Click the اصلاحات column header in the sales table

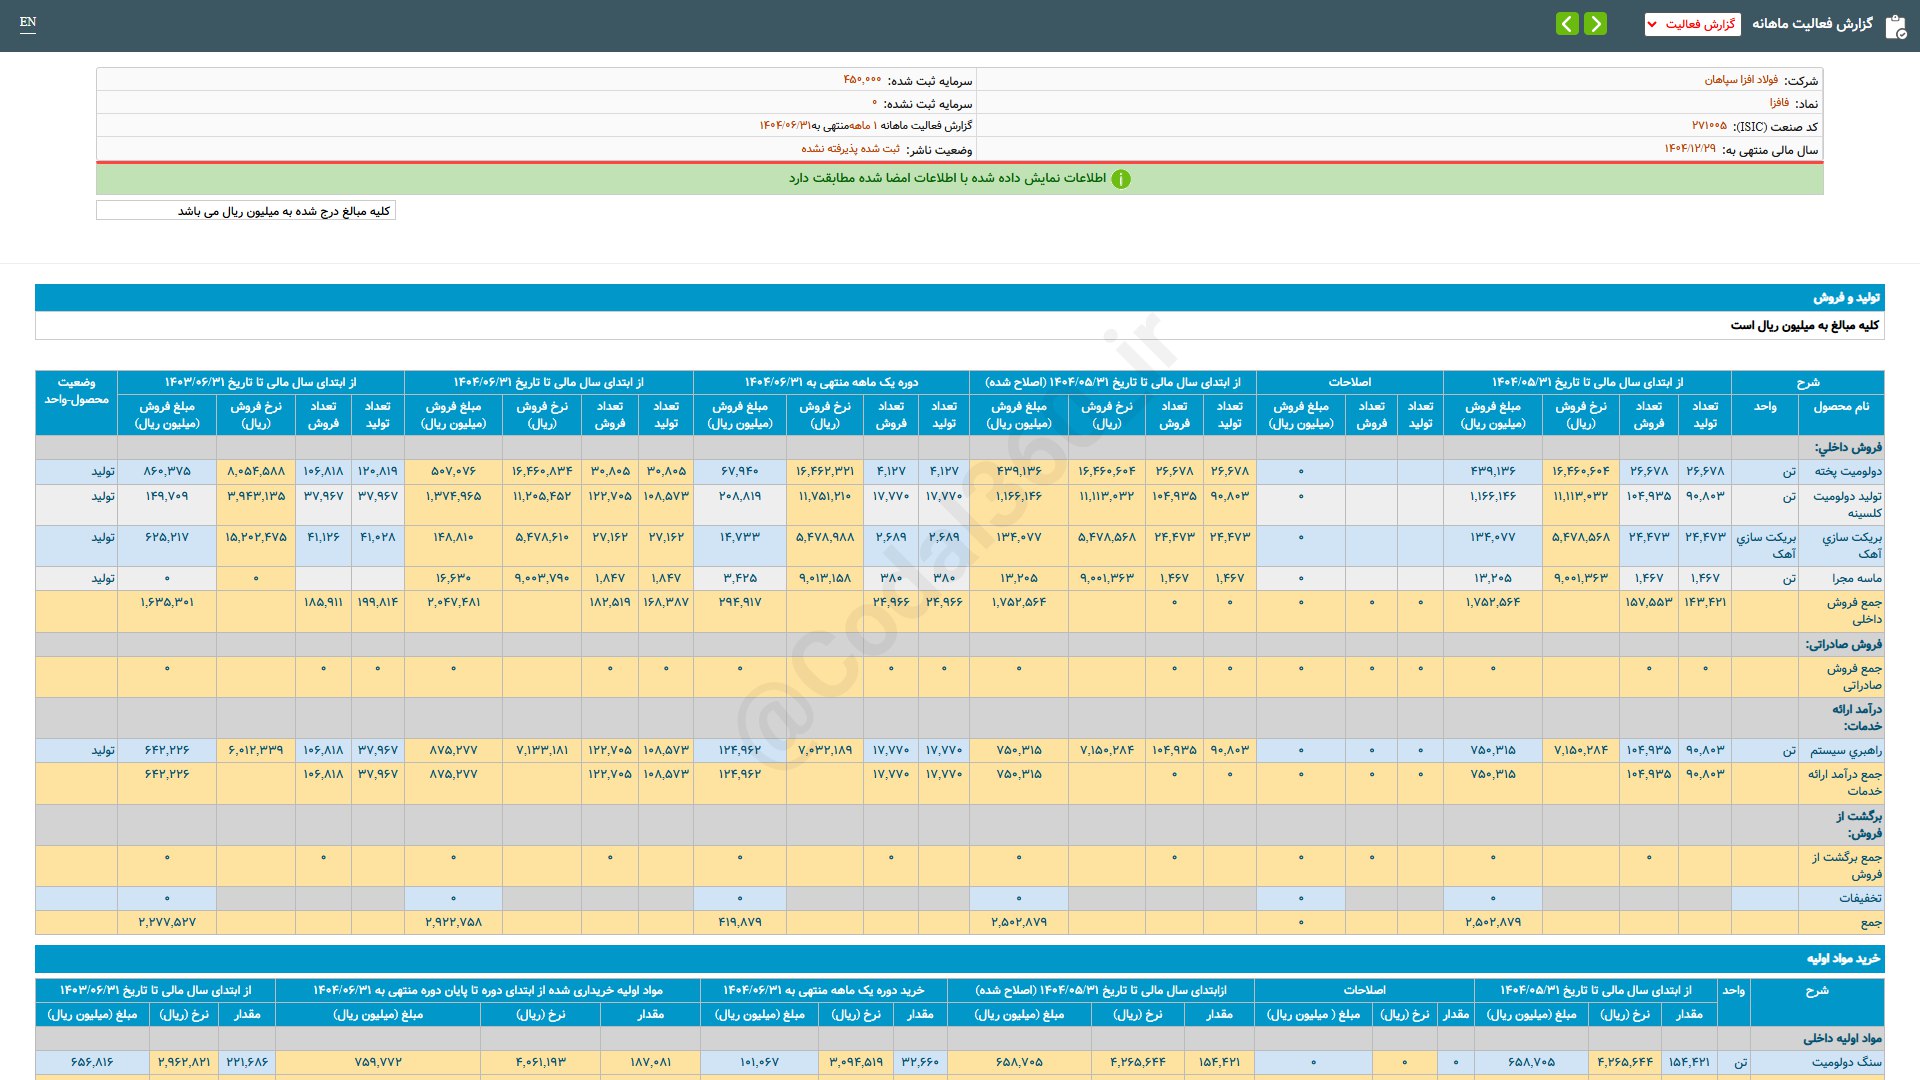(x=1349, y=382)
